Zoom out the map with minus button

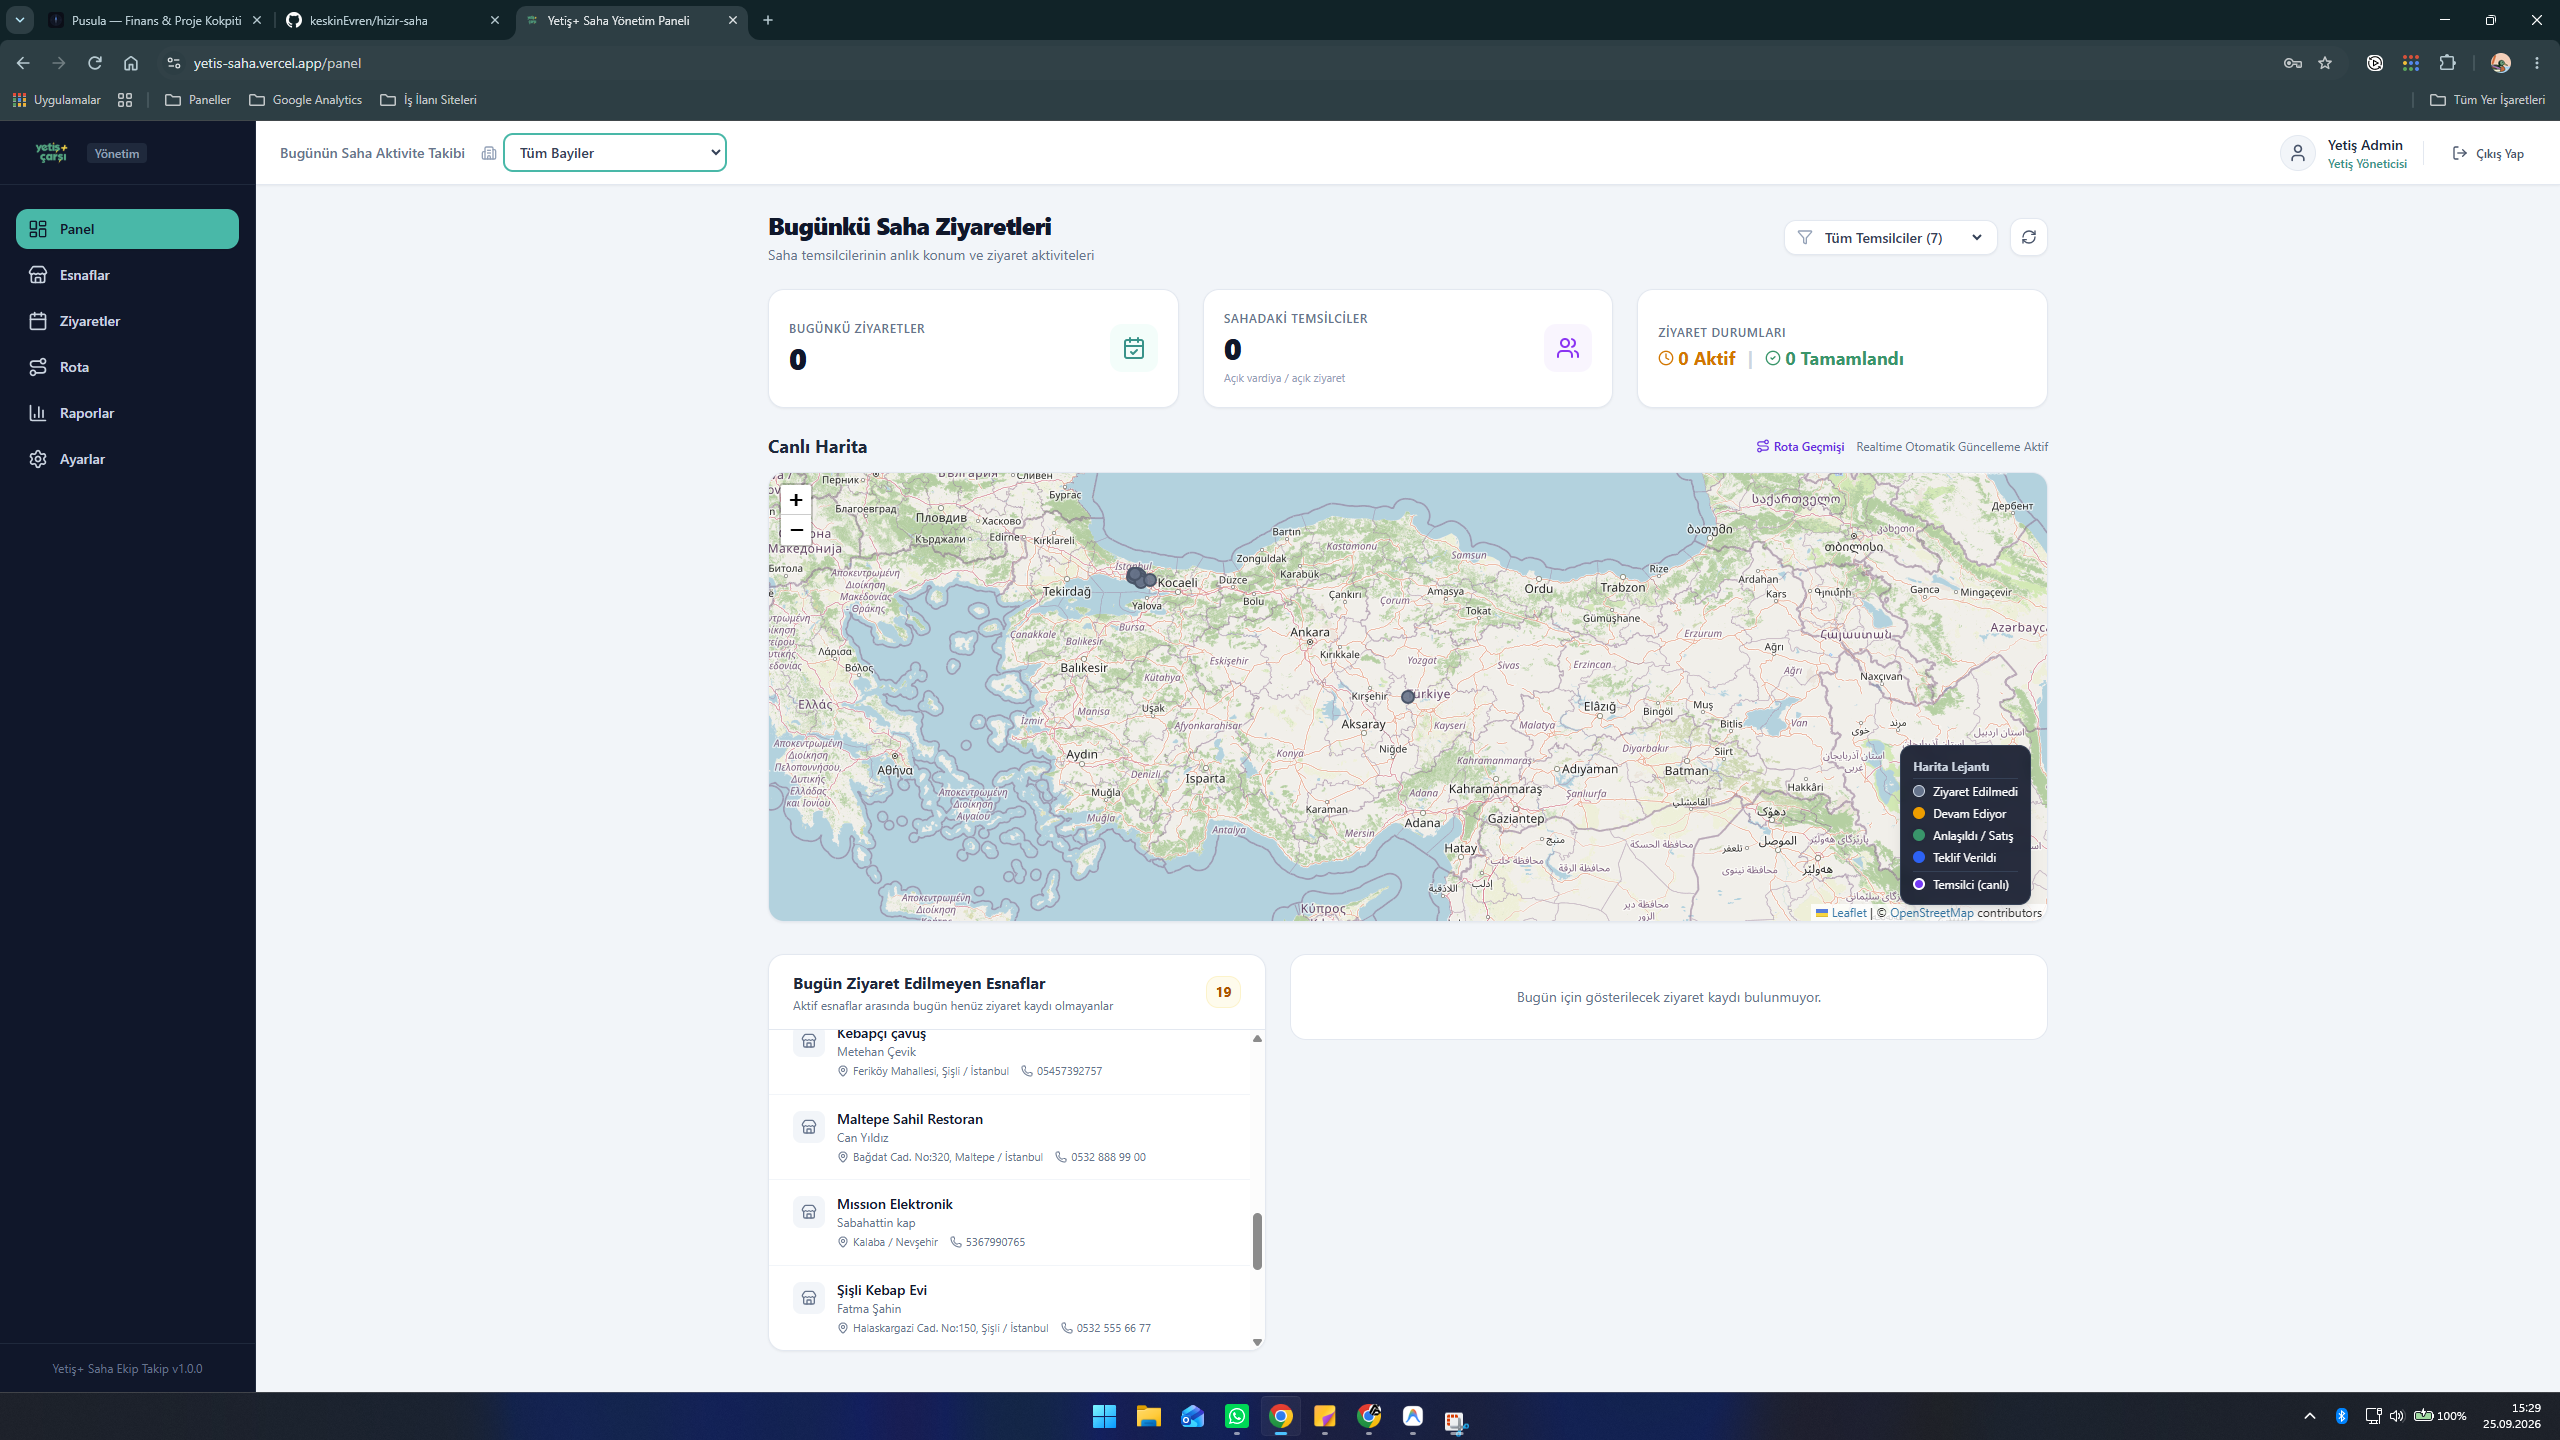click(x=796, y=530)
